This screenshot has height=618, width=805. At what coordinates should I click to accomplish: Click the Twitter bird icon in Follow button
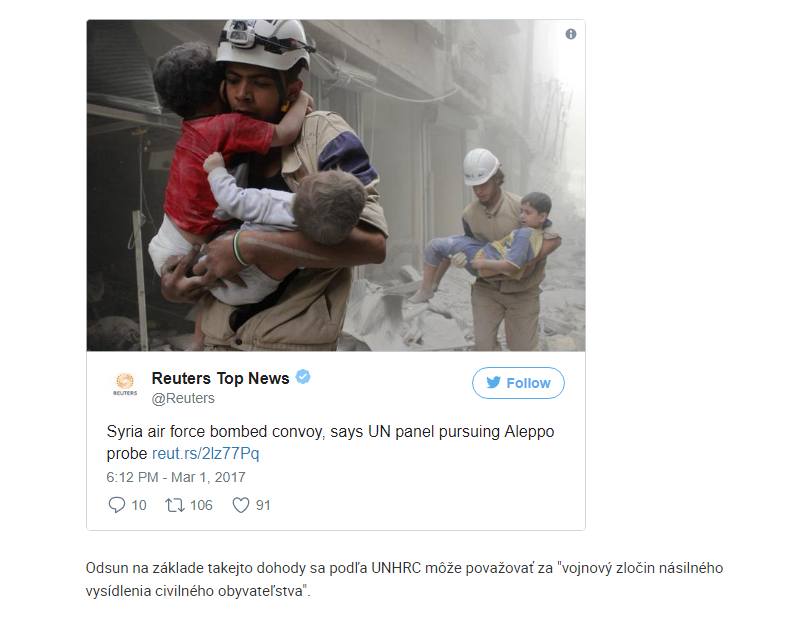[x=493, y=382]
